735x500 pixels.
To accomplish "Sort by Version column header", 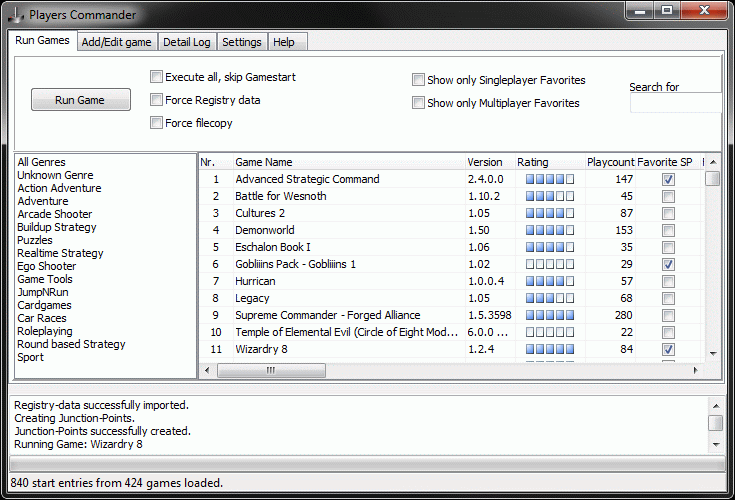I will tap(490, 162).
